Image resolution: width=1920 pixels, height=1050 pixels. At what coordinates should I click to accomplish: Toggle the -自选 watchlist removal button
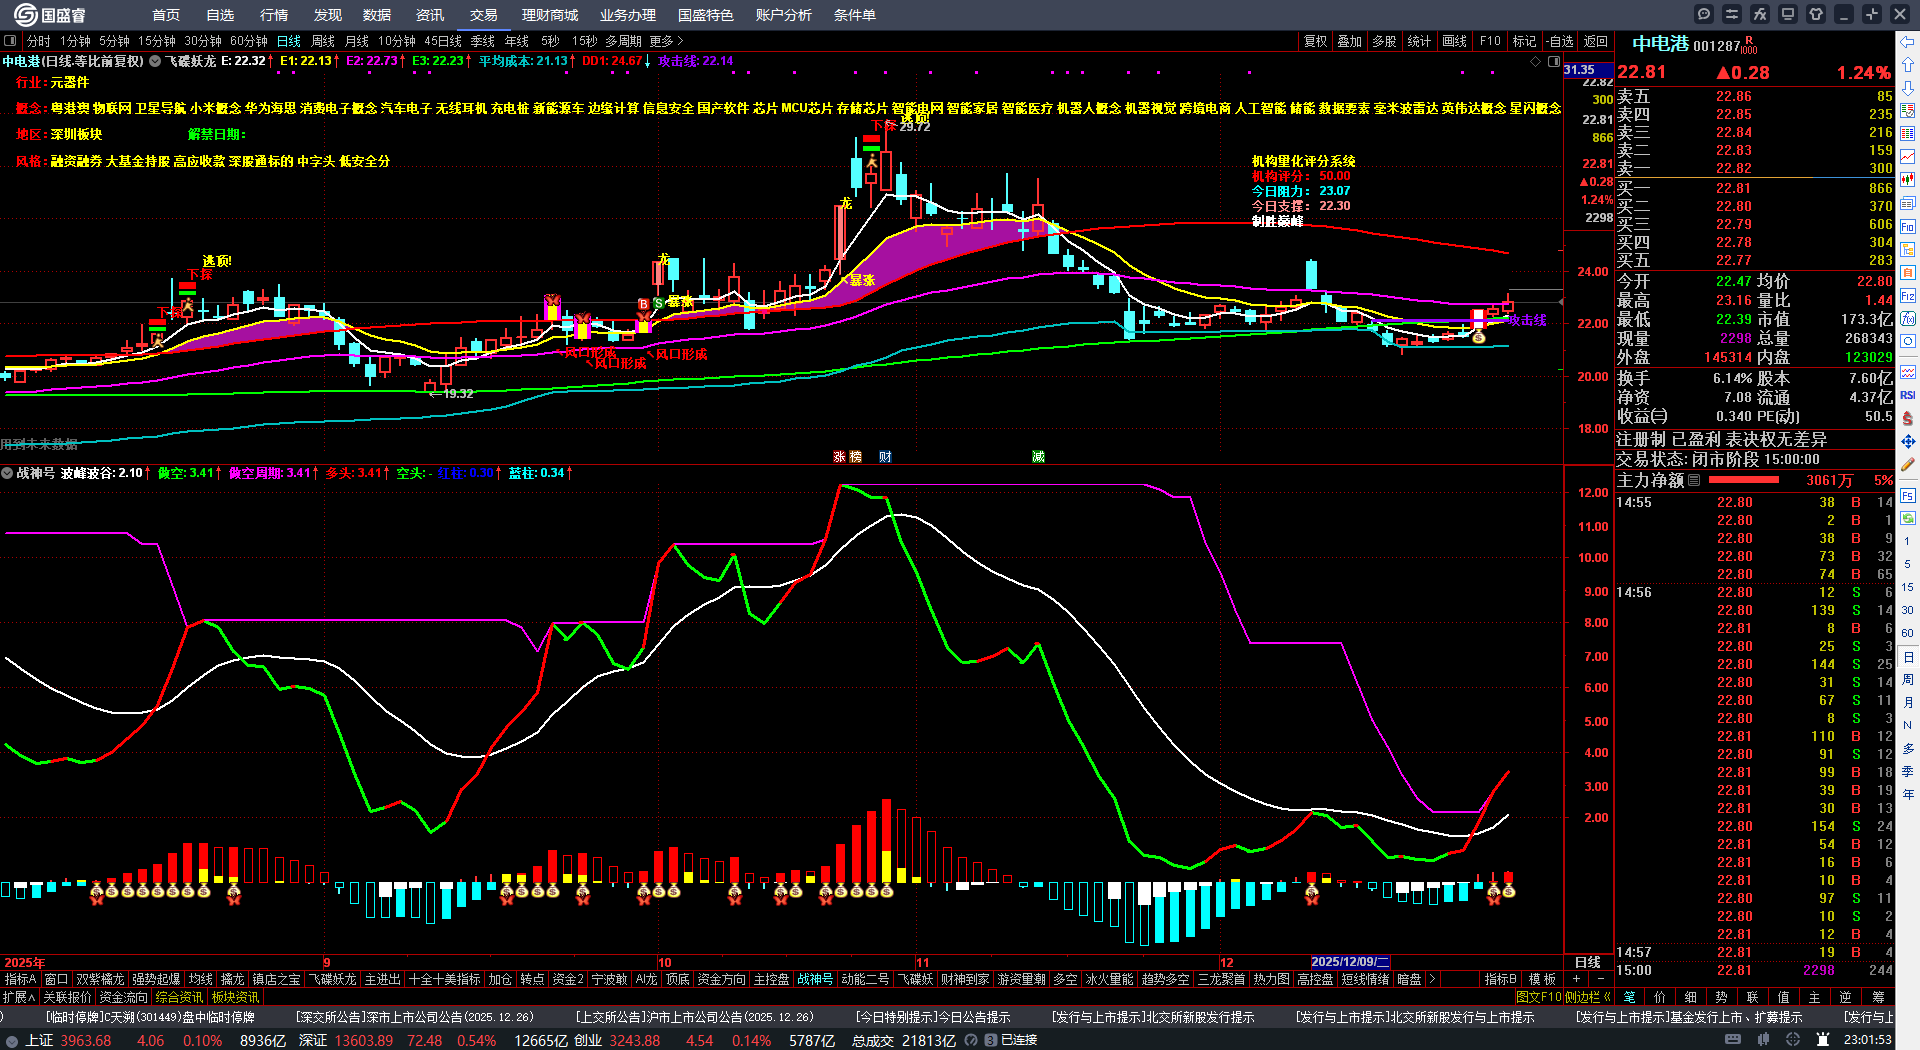[x=1560, y=41]
